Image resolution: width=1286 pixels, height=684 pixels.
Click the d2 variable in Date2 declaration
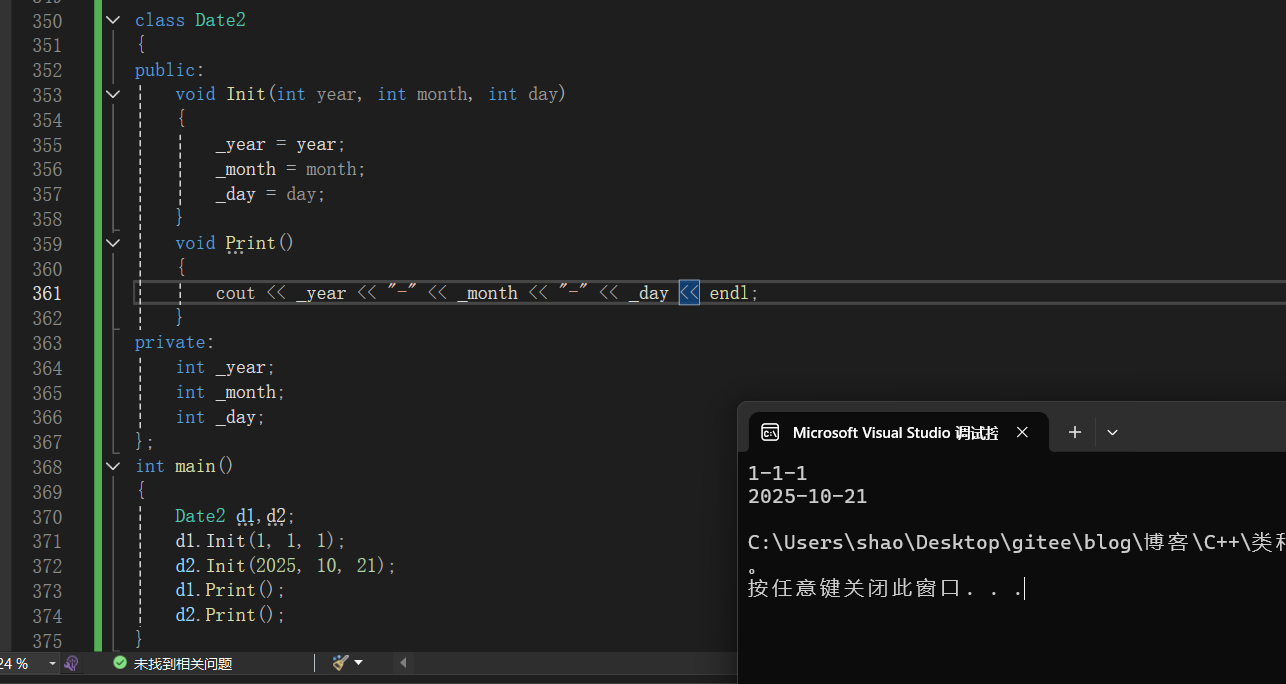(276, 516)
